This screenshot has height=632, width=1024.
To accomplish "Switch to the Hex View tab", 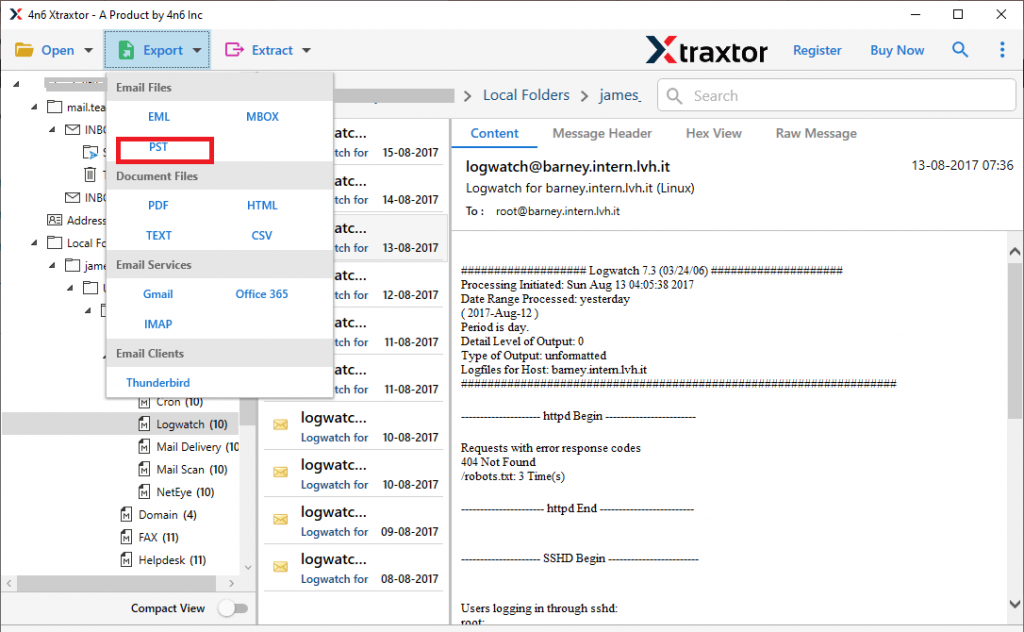I will point(714,133).
